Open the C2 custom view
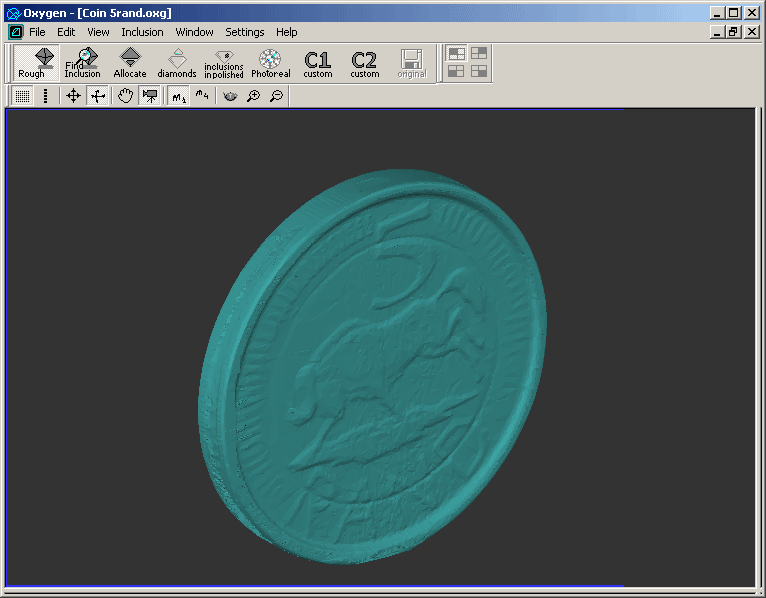 coord(364,63)
